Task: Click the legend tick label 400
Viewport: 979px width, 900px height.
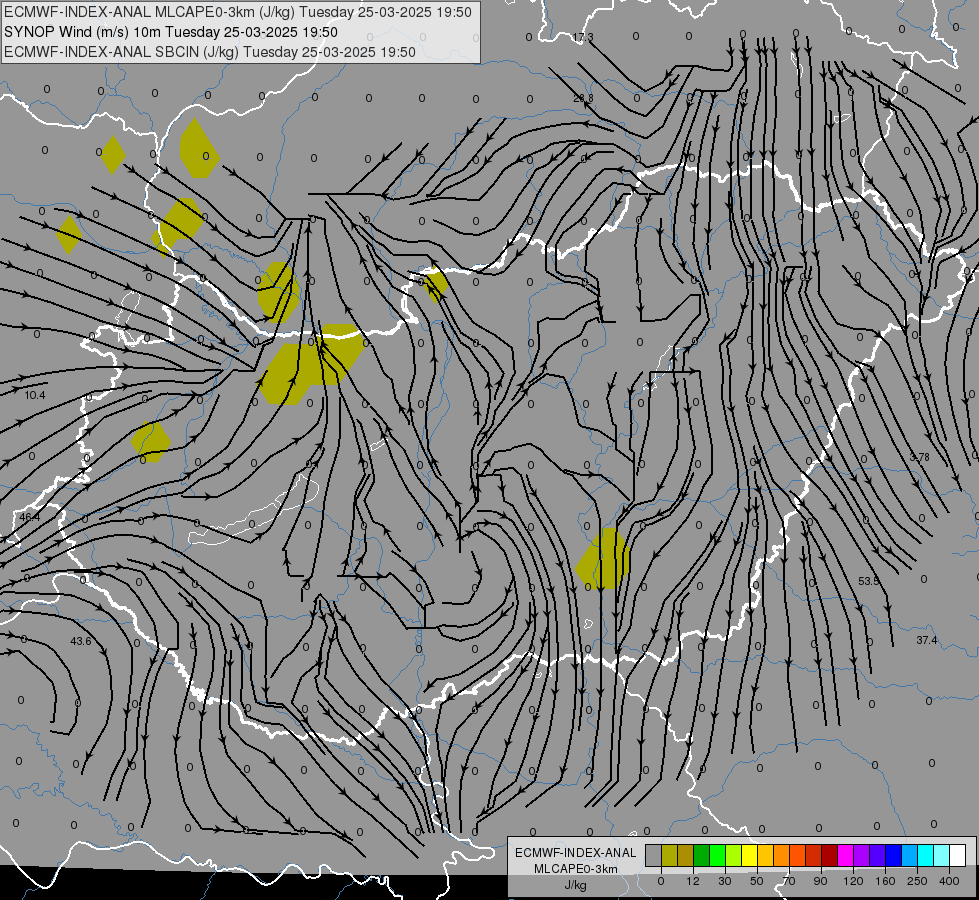Action: click(x=949, y=881)
